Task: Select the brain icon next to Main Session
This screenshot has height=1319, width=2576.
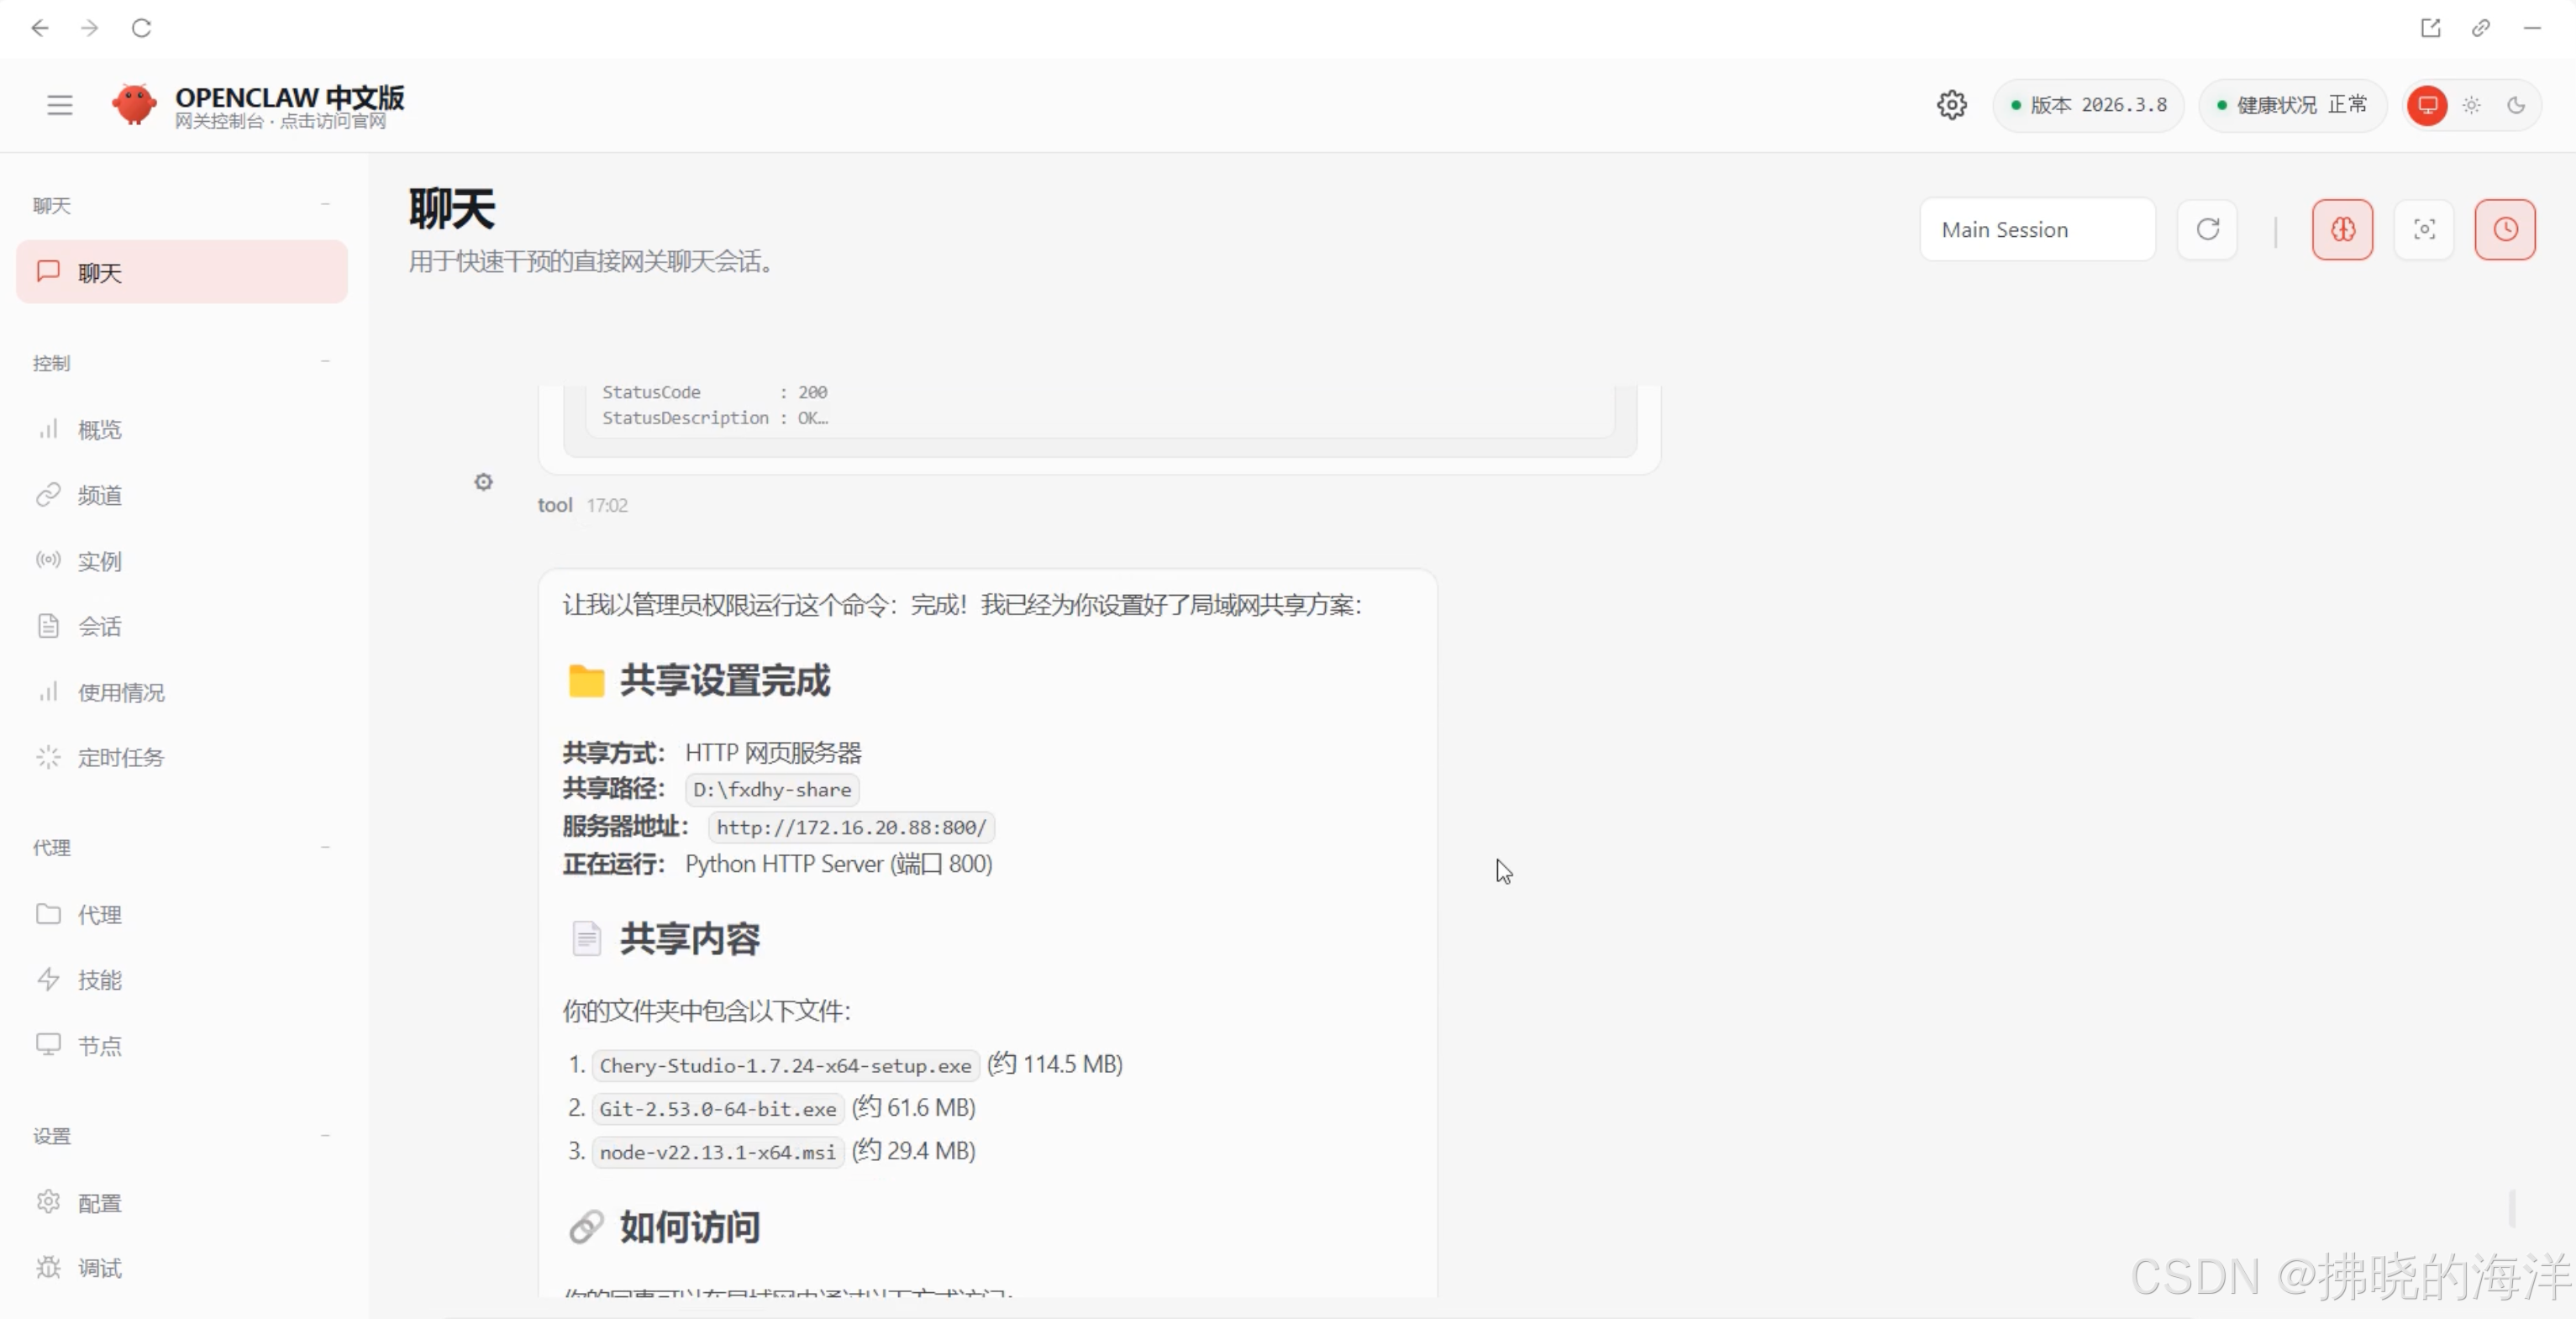Action: click(x=2343, y=229)
